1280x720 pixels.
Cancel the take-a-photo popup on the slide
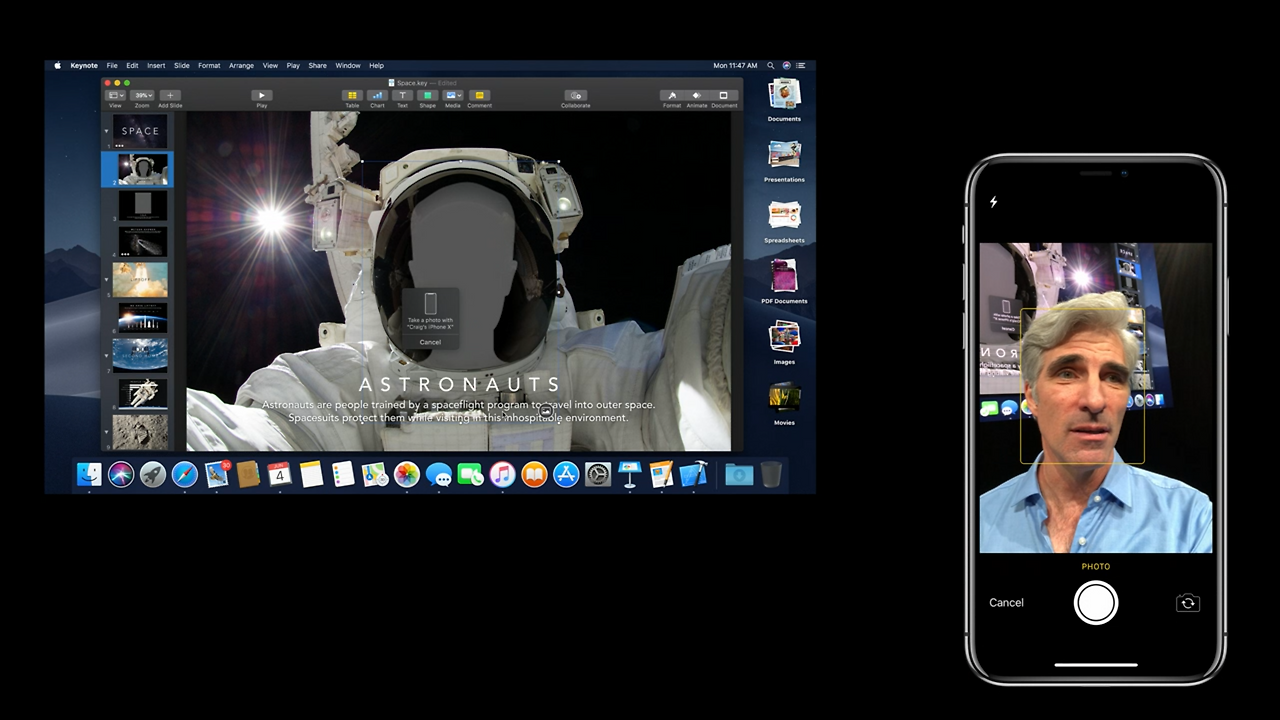430,342
